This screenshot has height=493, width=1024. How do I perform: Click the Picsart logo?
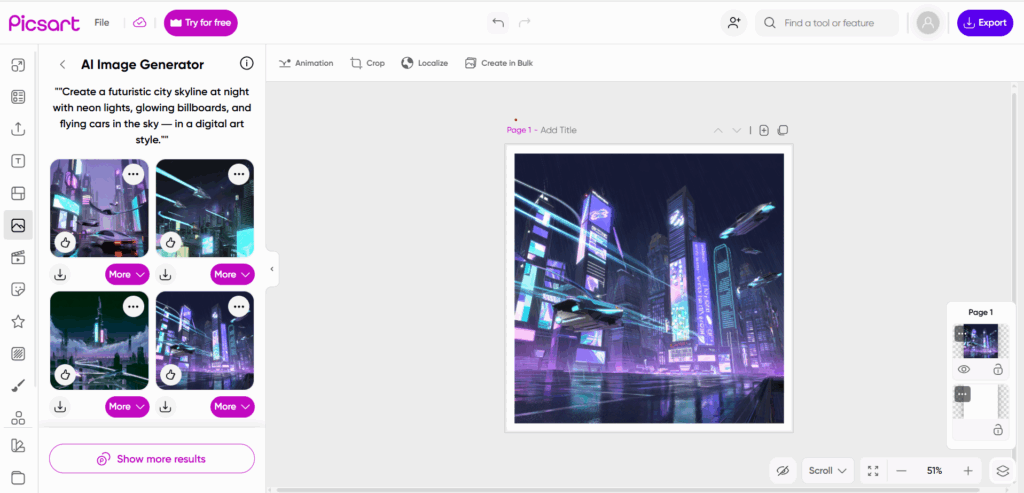point(44,23)
